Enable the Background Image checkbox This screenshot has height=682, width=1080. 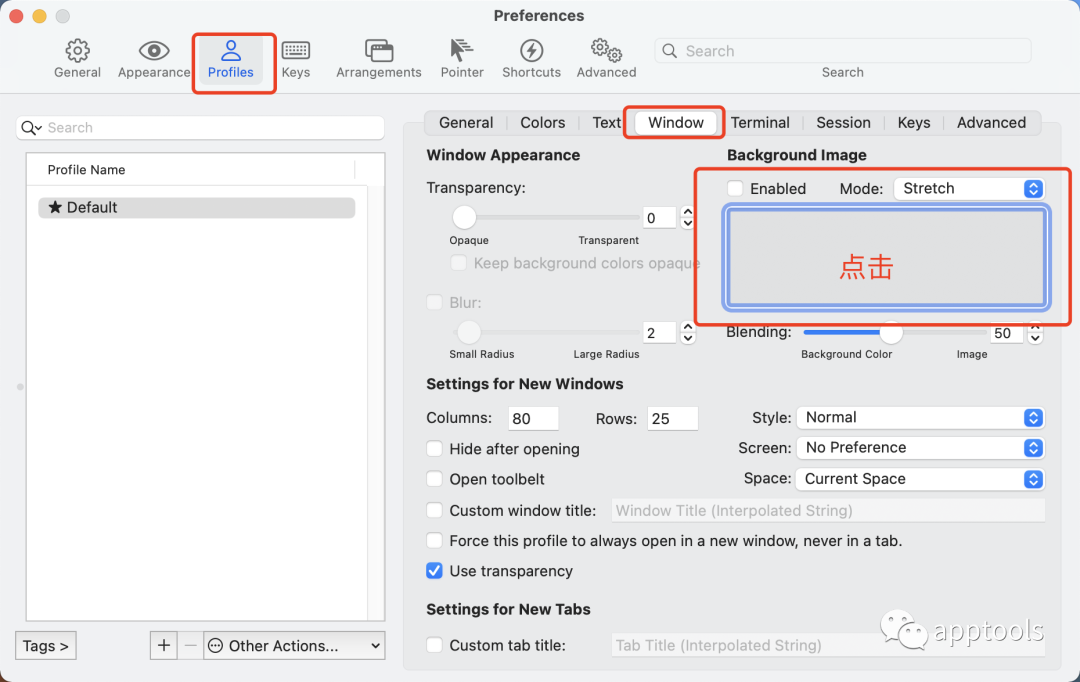tap(735, 188)
